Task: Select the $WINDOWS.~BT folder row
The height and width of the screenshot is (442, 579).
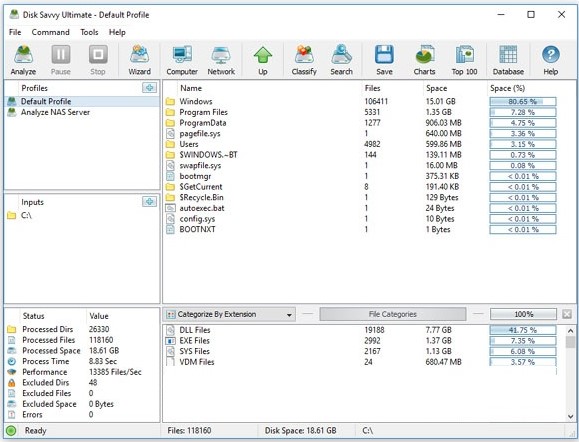Action: tap(362, 155)
